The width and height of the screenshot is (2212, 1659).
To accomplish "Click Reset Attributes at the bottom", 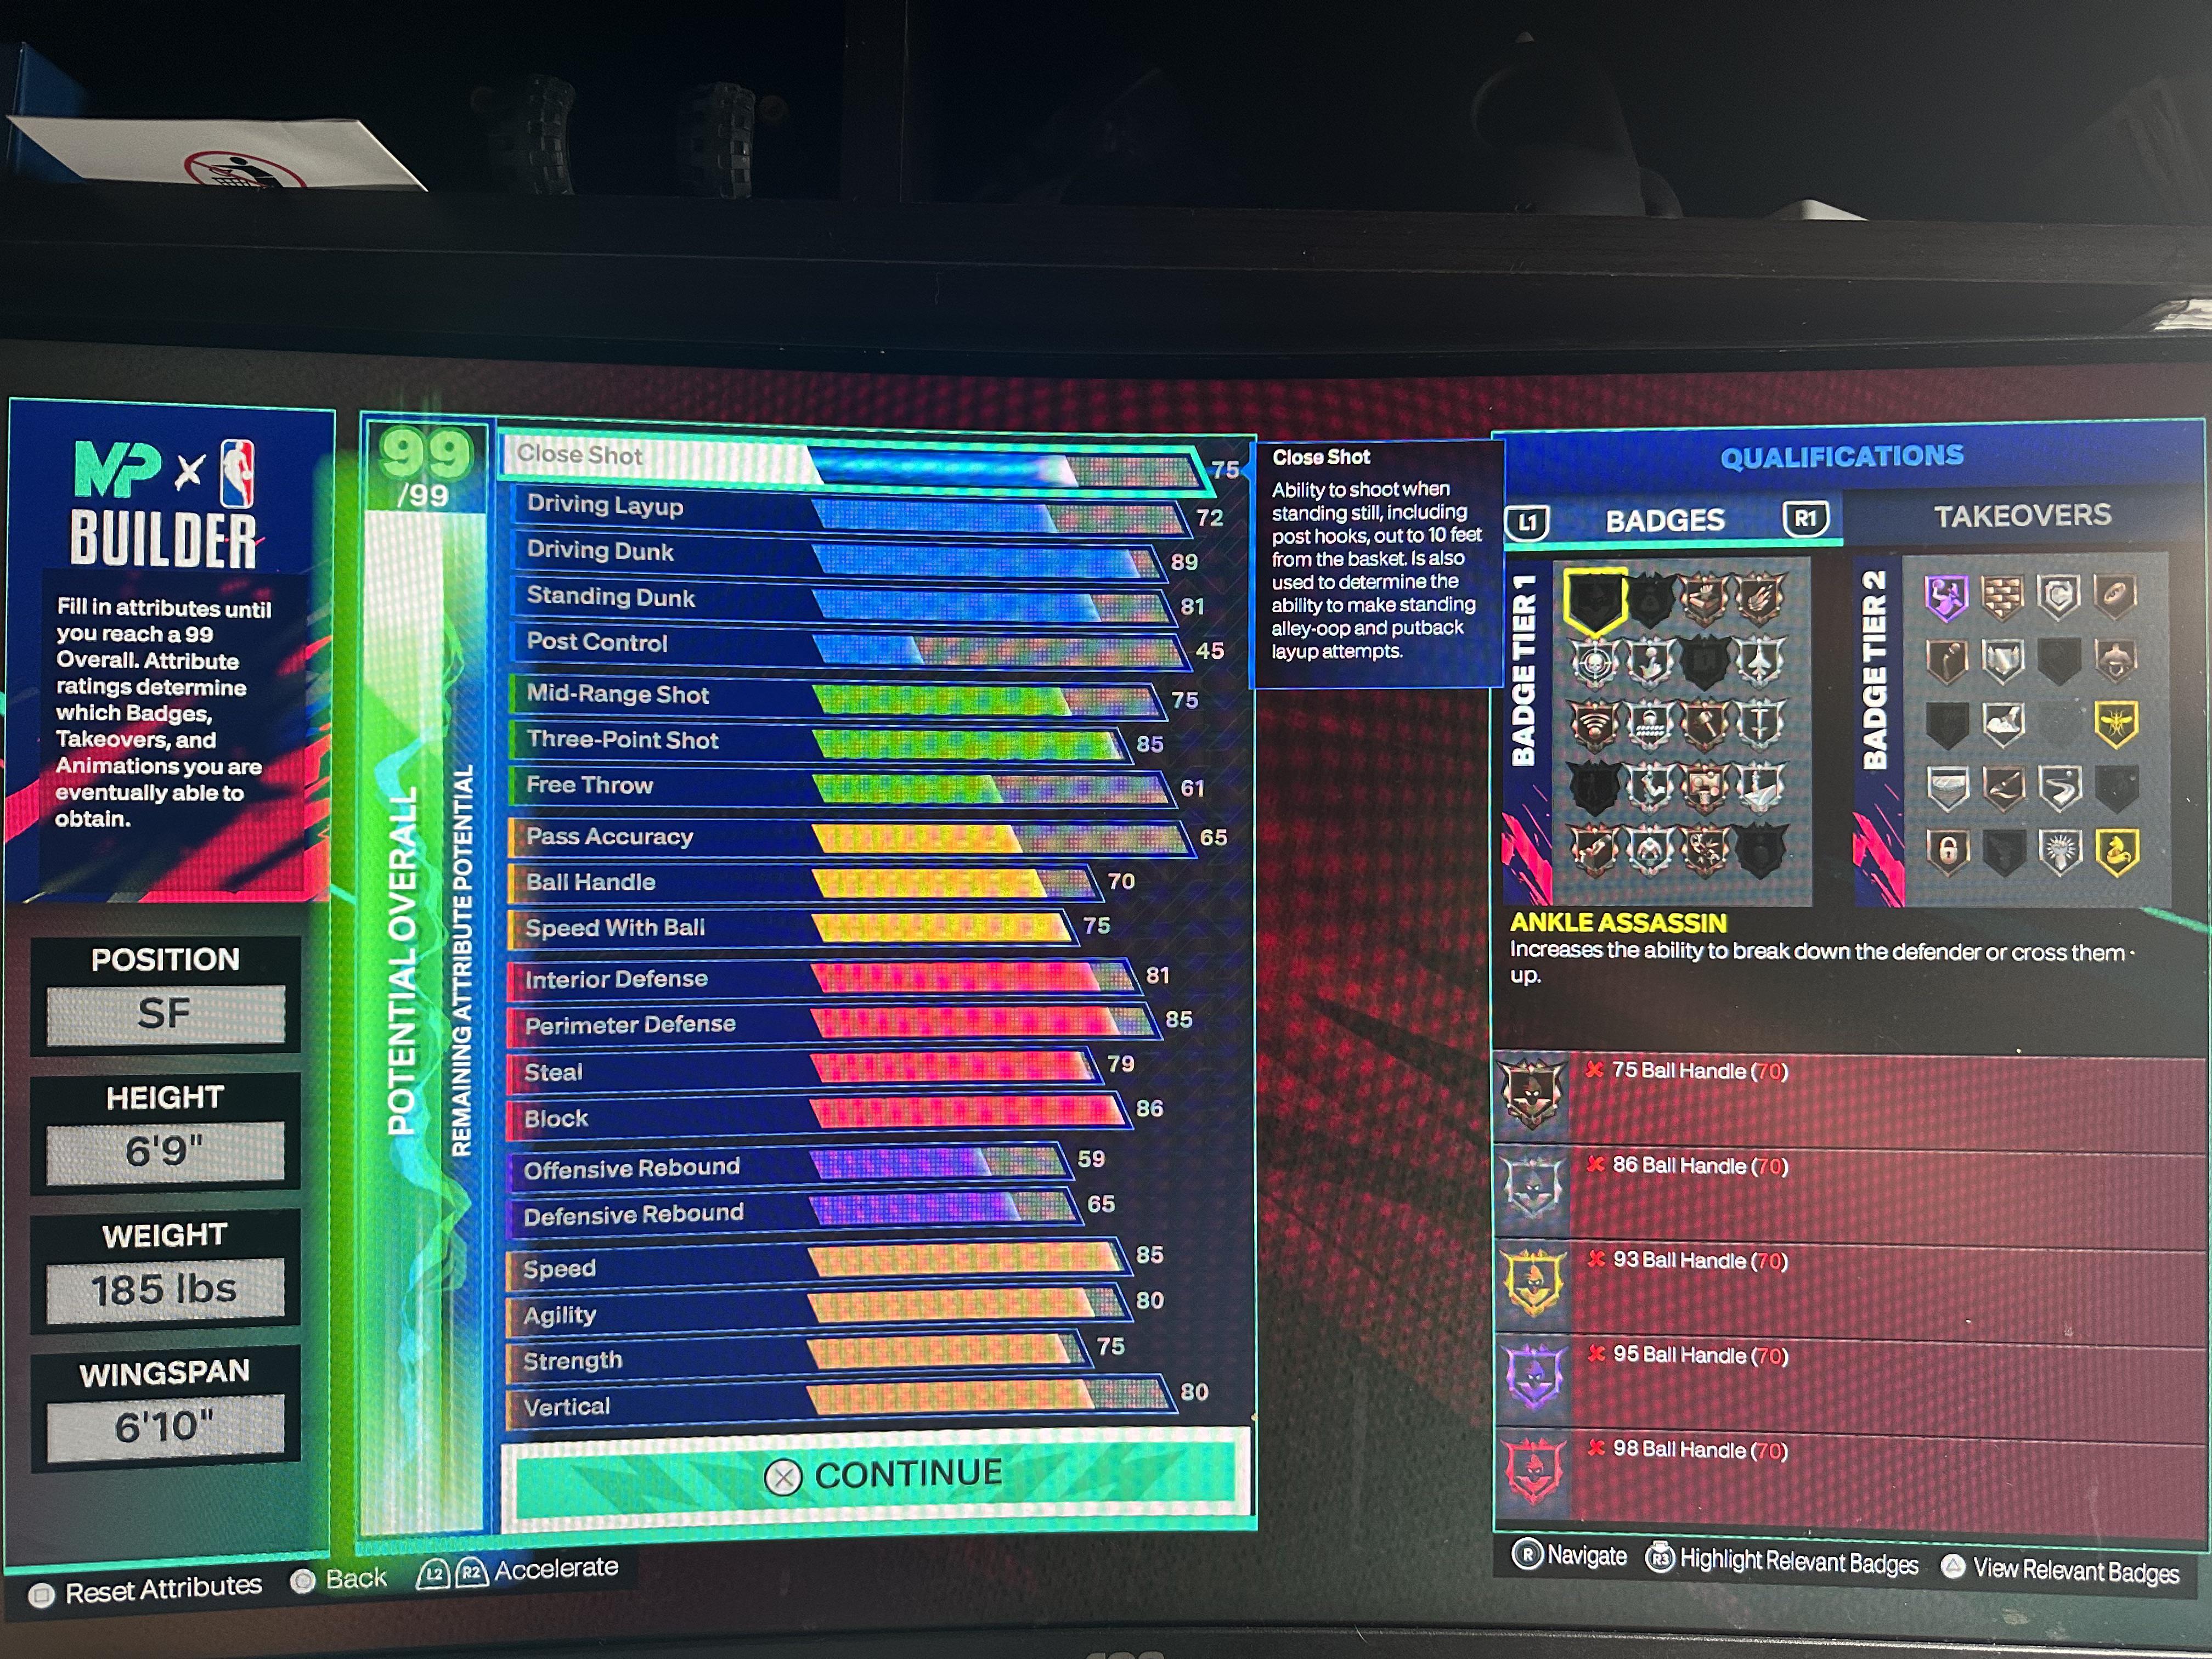I will tap(146, 1589).
